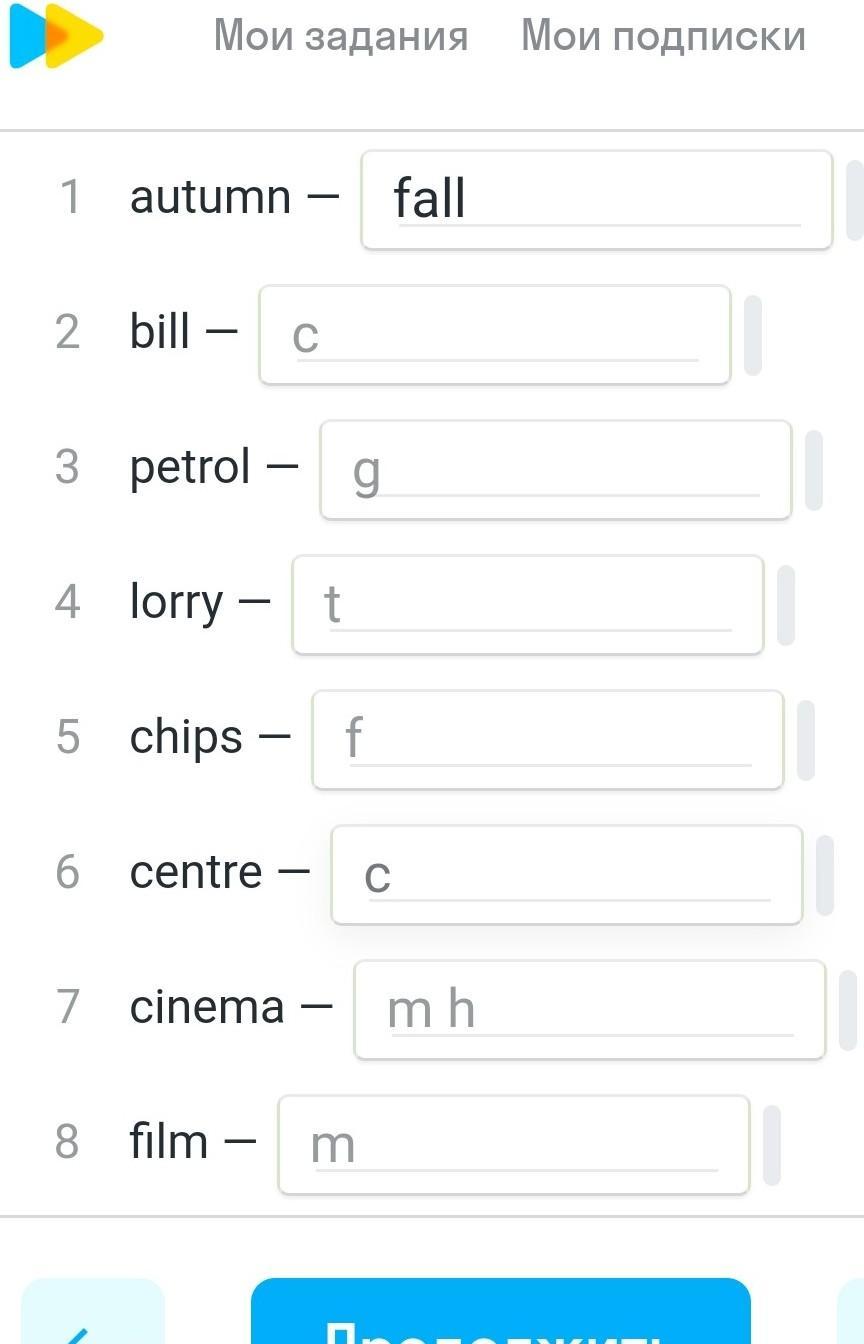Focus the chips answer field
The image size is (864, 1344).
[547, 740]
